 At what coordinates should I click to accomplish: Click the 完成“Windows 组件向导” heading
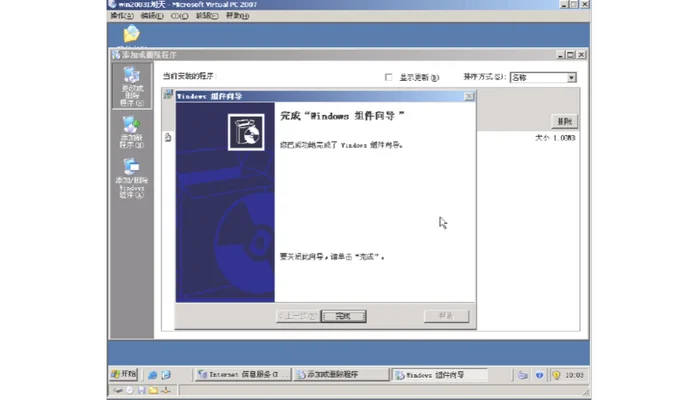[x=342, y=116]
